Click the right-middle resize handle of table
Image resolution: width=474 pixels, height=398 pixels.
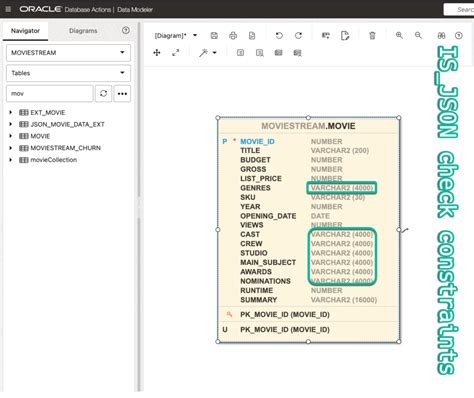(x=399, y=229)
